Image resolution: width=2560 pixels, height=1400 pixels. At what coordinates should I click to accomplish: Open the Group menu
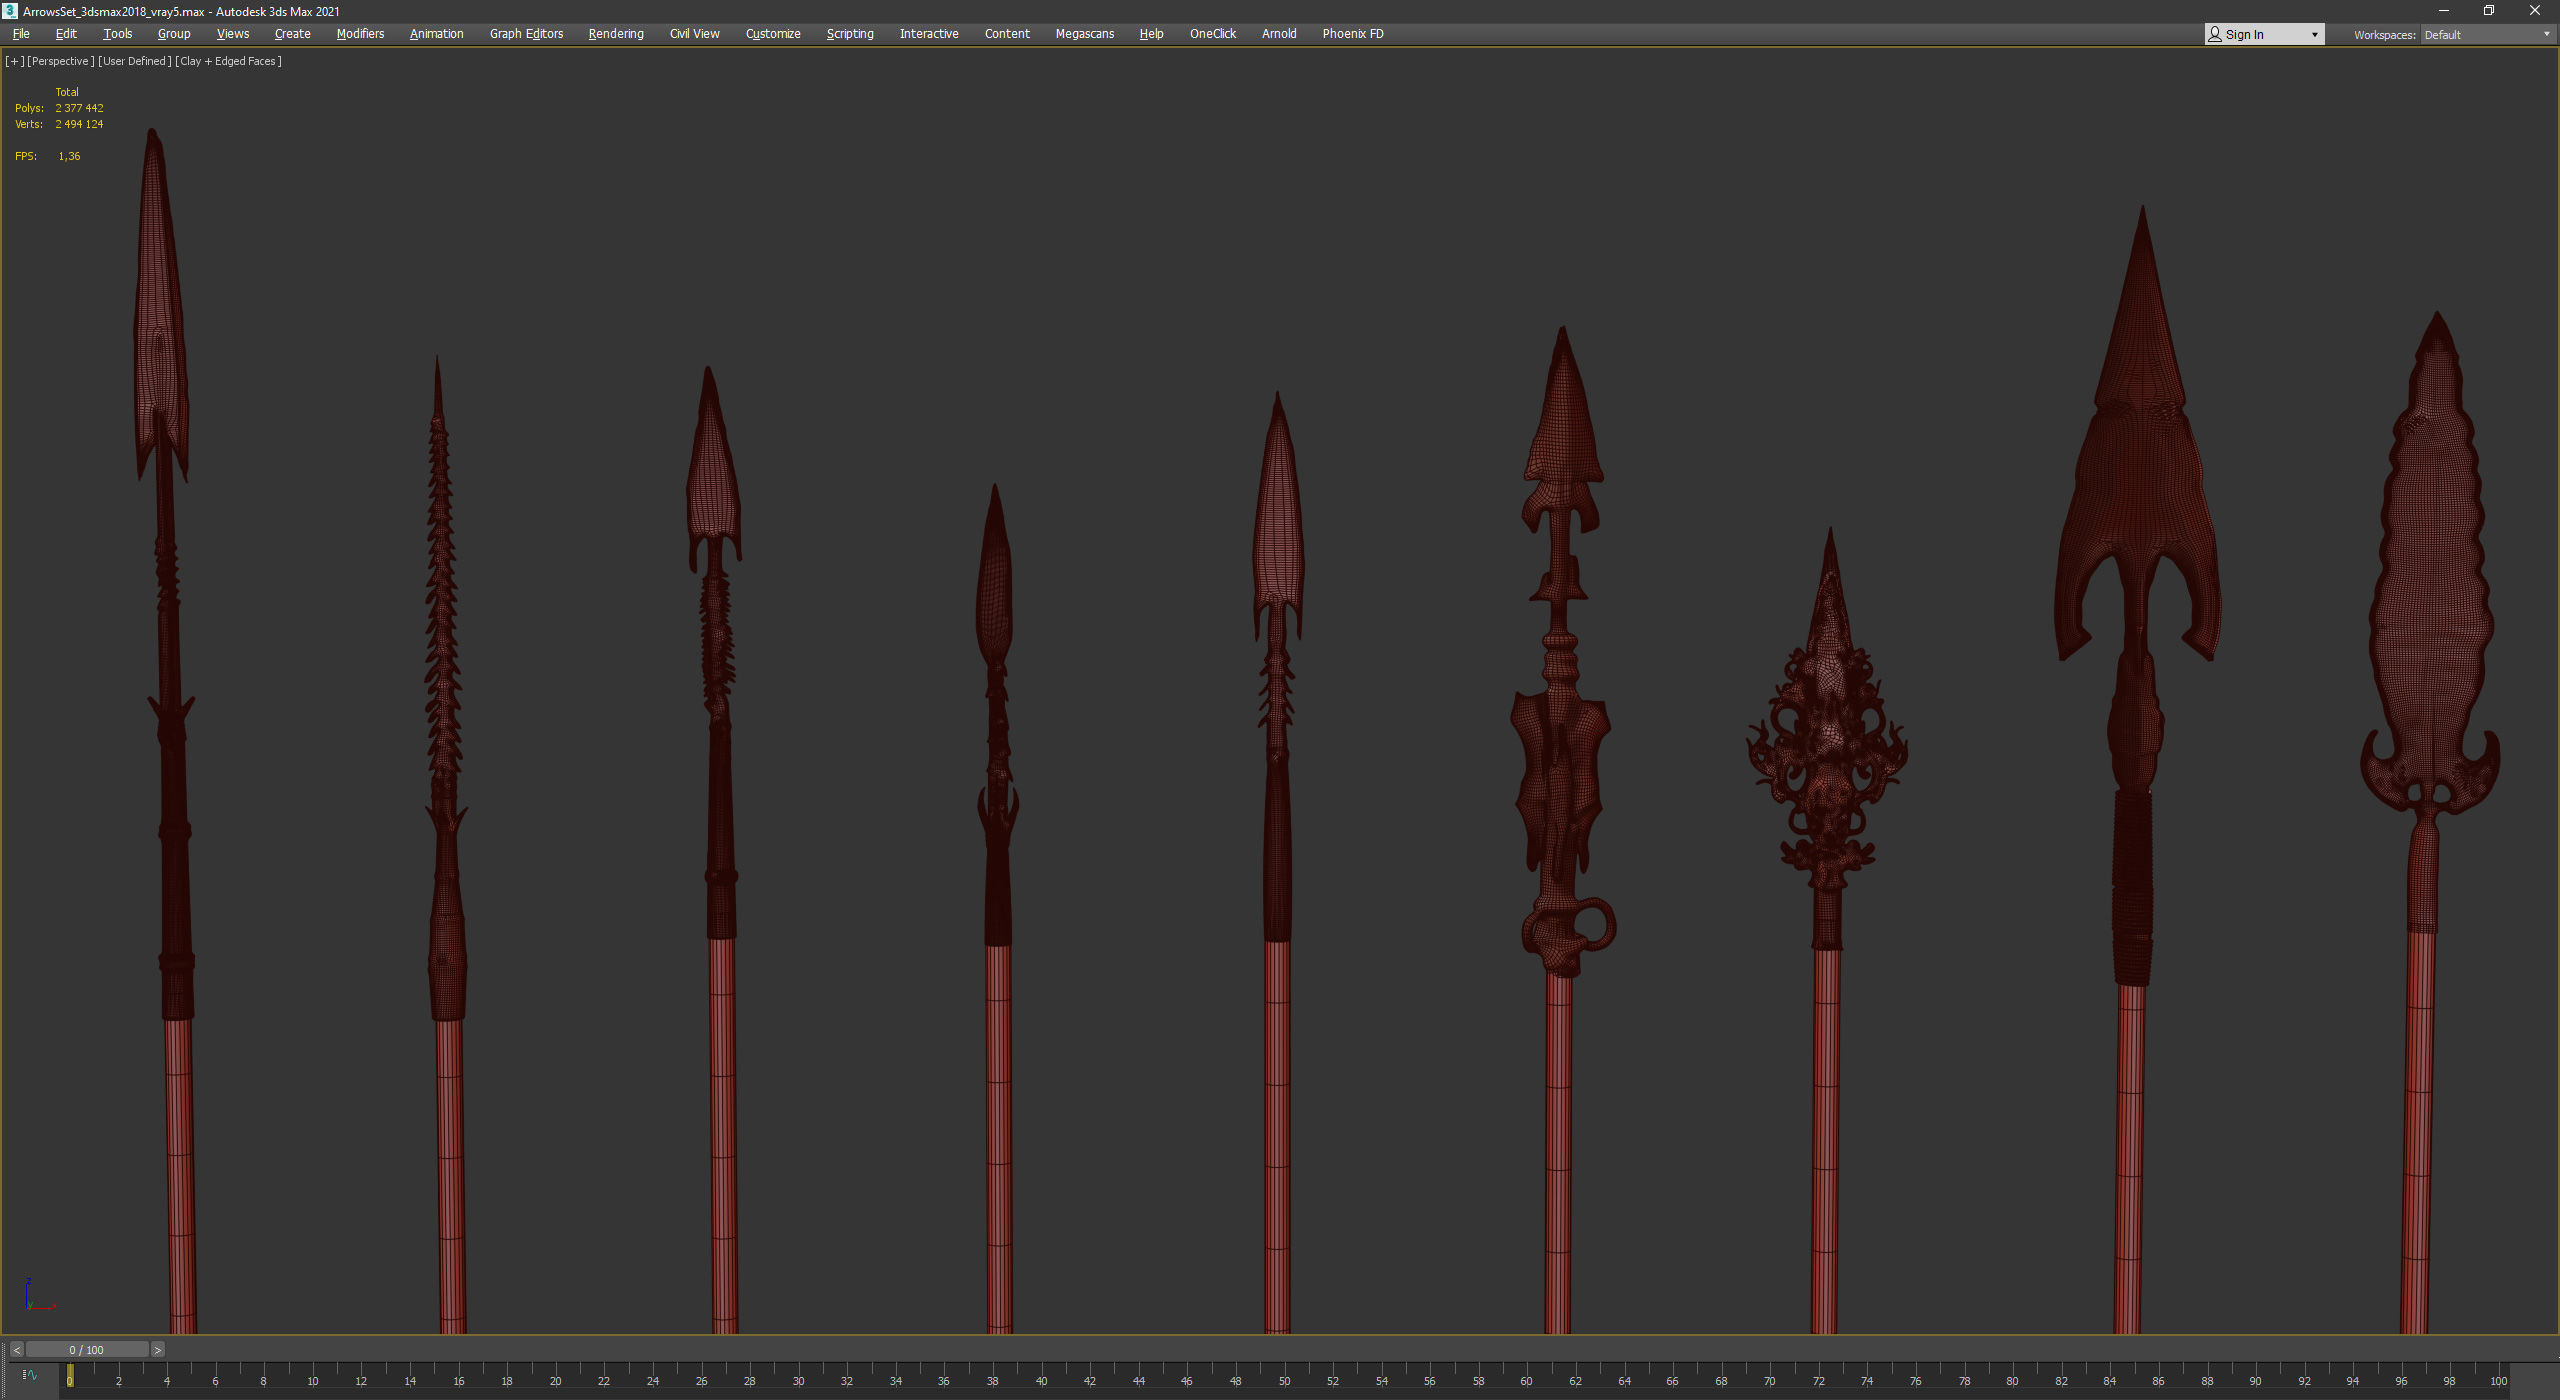tap(174, 34)
